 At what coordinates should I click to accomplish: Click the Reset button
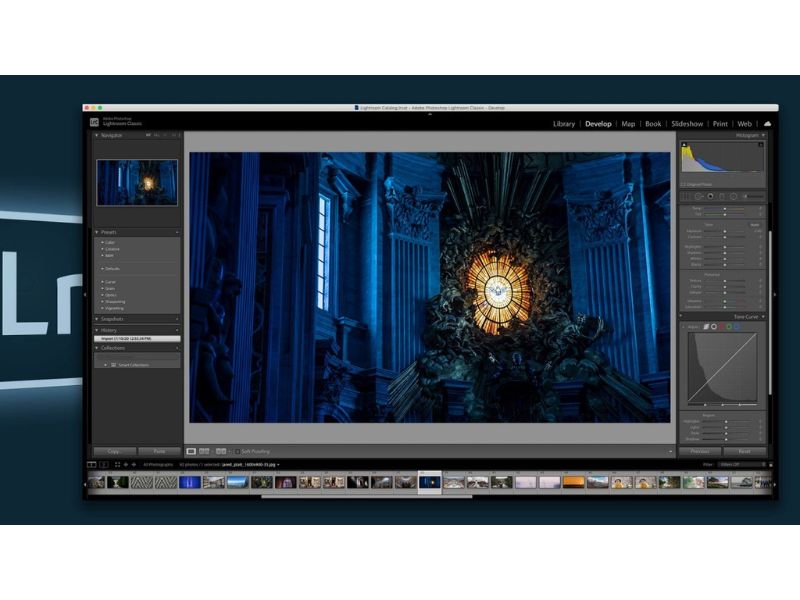[x=744, y=452]
